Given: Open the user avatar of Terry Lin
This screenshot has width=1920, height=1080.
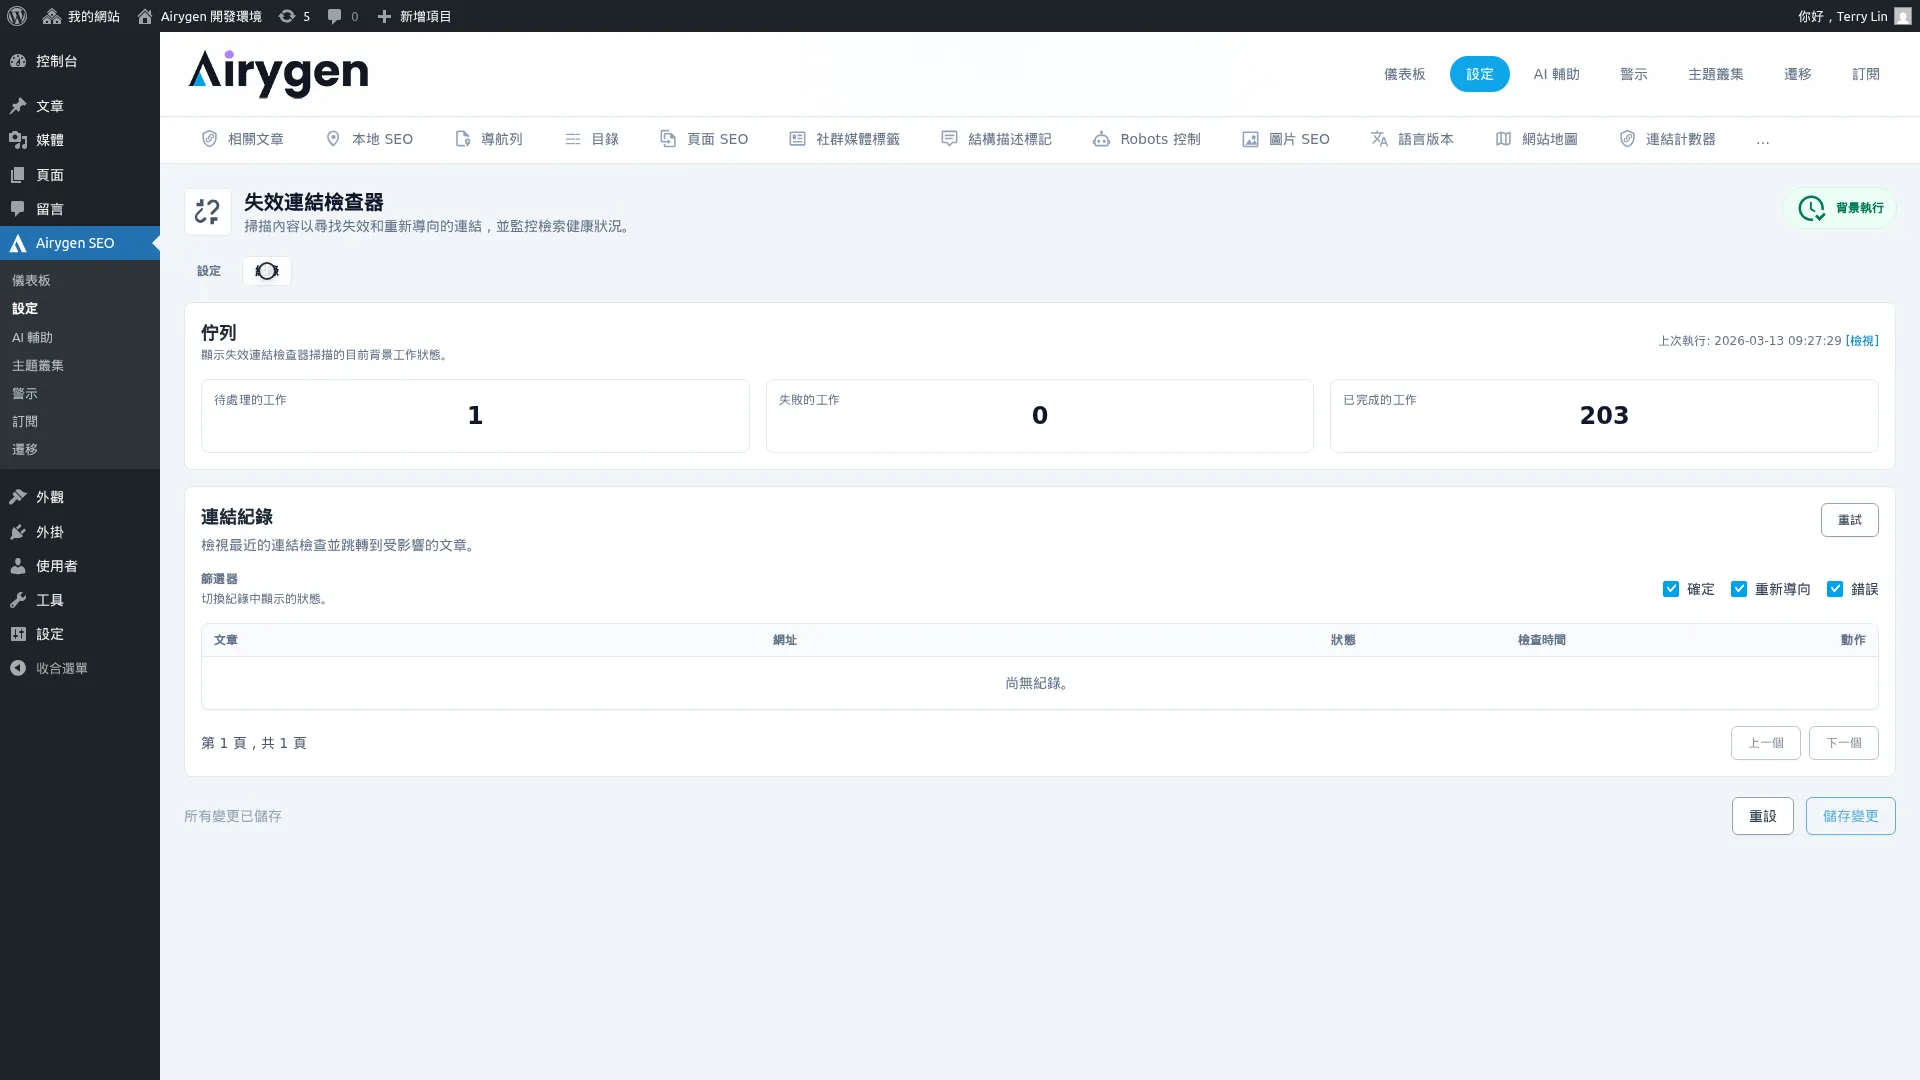Looking at the screenshot, I should click(1902, 16).
